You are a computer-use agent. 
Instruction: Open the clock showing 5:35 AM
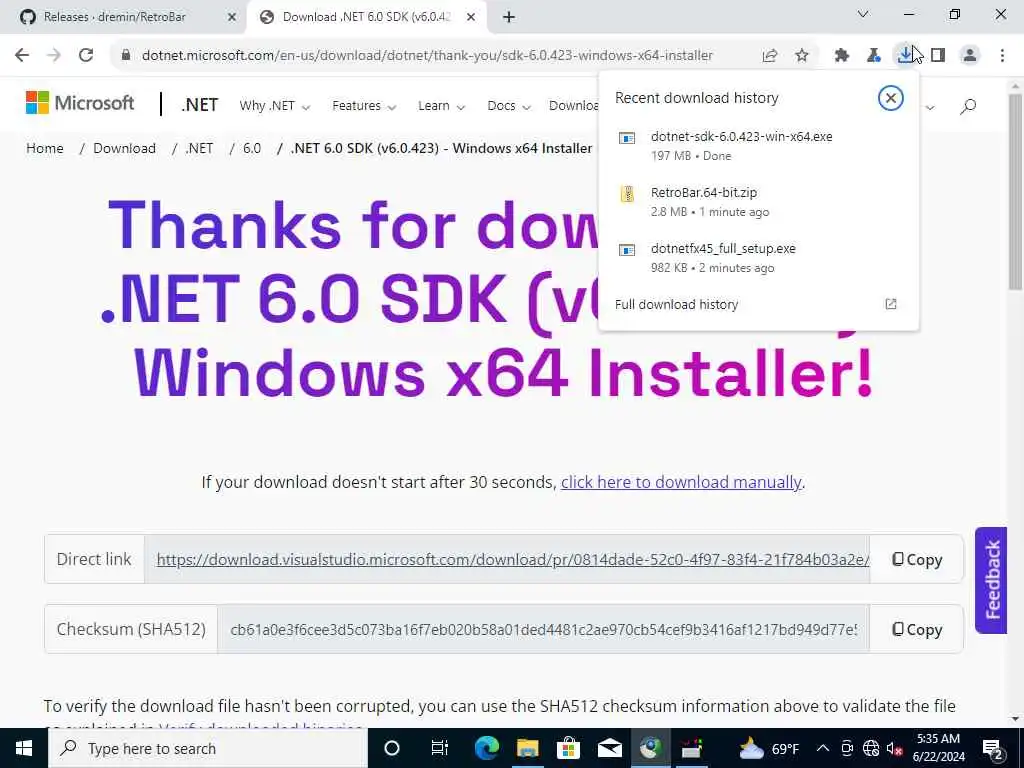coord(939,748)
